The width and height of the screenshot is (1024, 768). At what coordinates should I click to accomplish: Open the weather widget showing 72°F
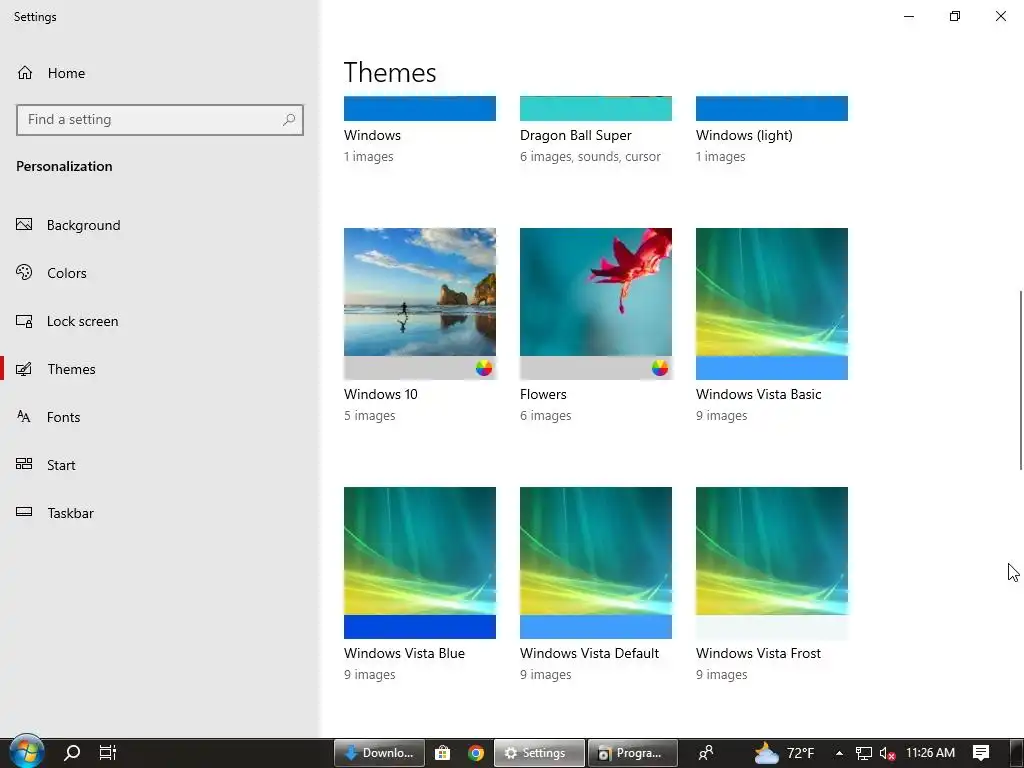pos(784,753)
